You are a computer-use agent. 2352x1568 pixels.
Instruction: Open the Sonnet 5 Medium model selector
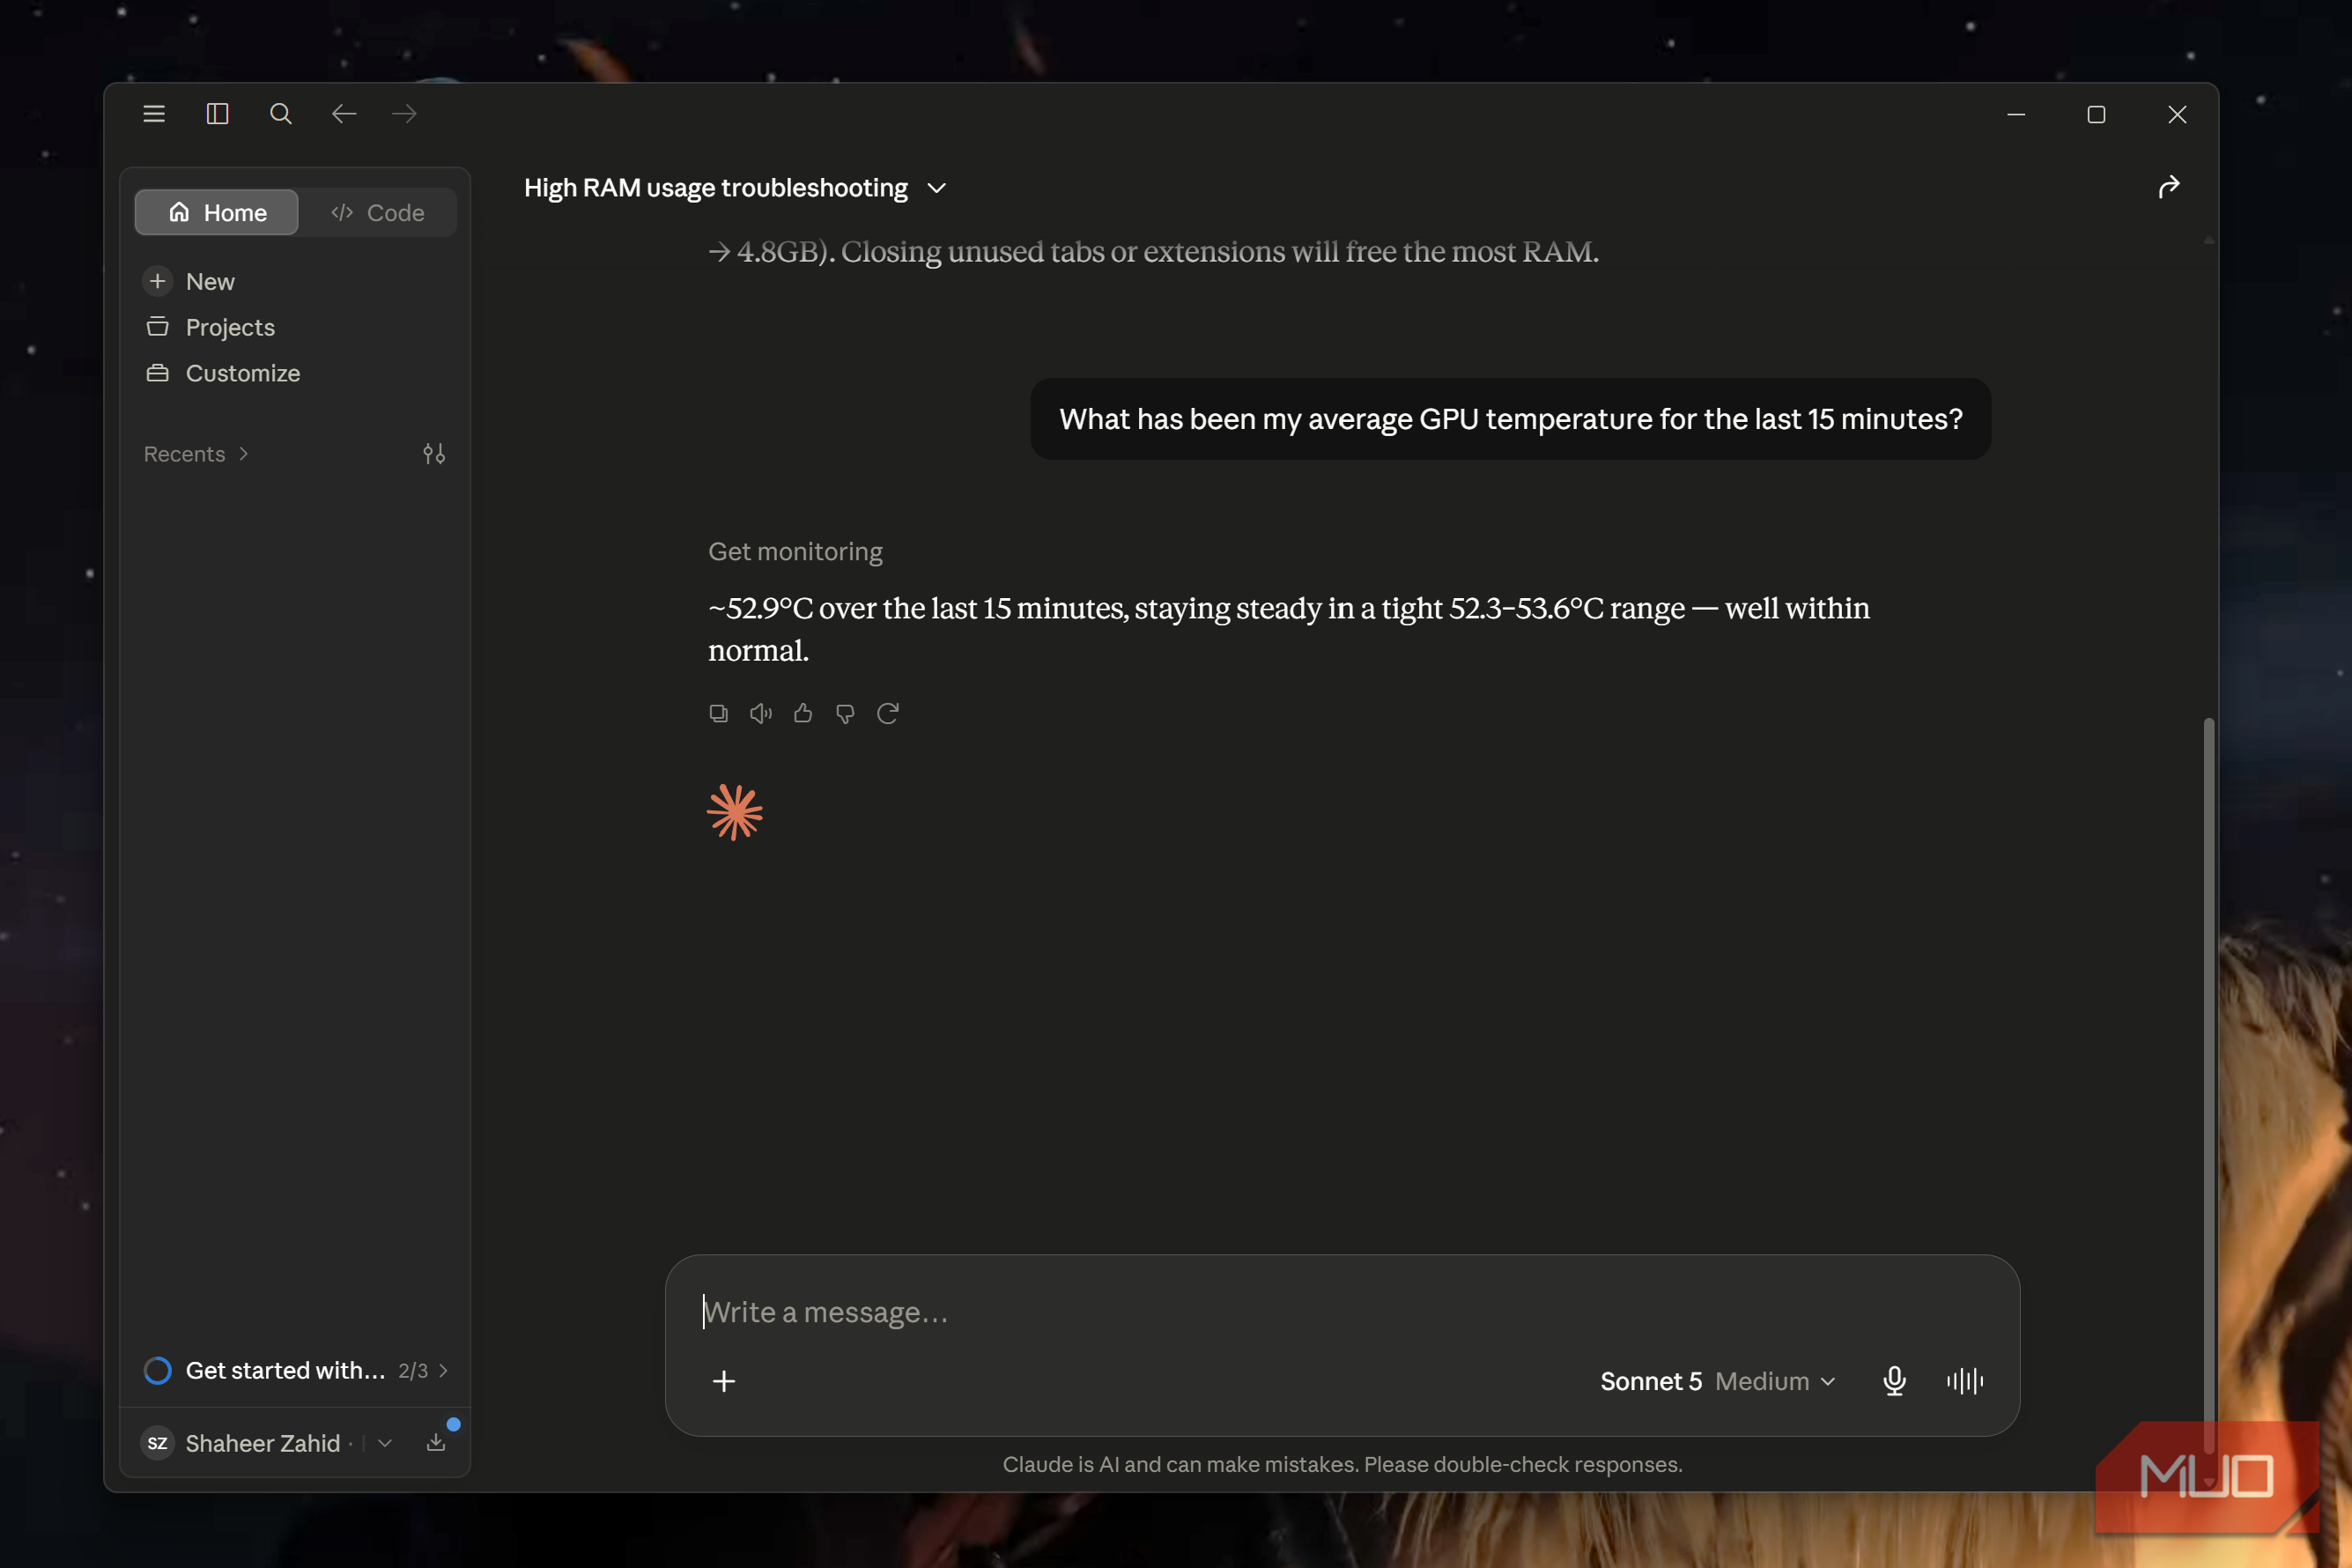[1718, 1381]
